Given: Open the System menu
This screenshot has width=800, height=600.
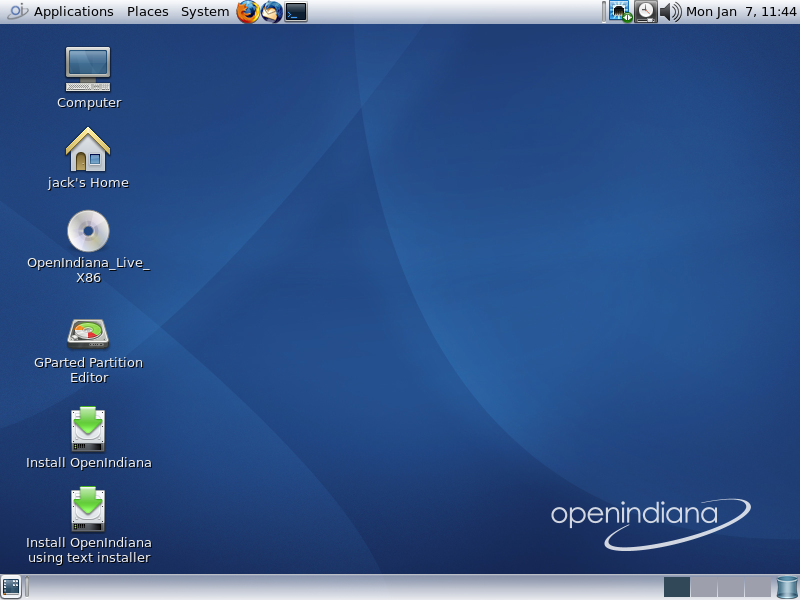Looking at the screenshot, I should 204,12.
